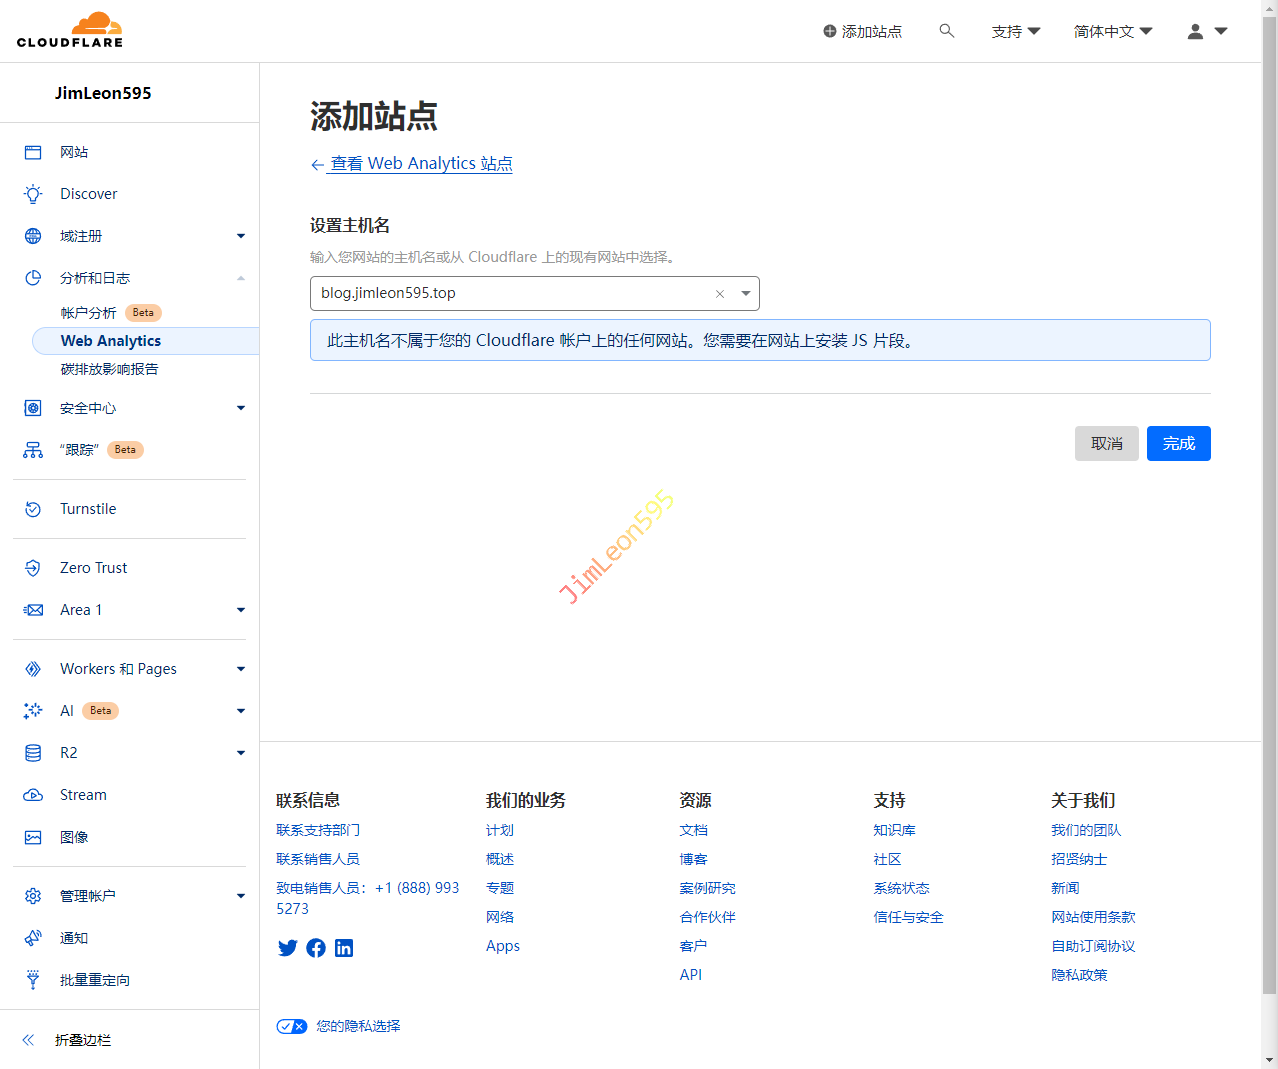Open the Facebook icon link
Viewport: 1278px width, 1069px height.
click(316, 948)
